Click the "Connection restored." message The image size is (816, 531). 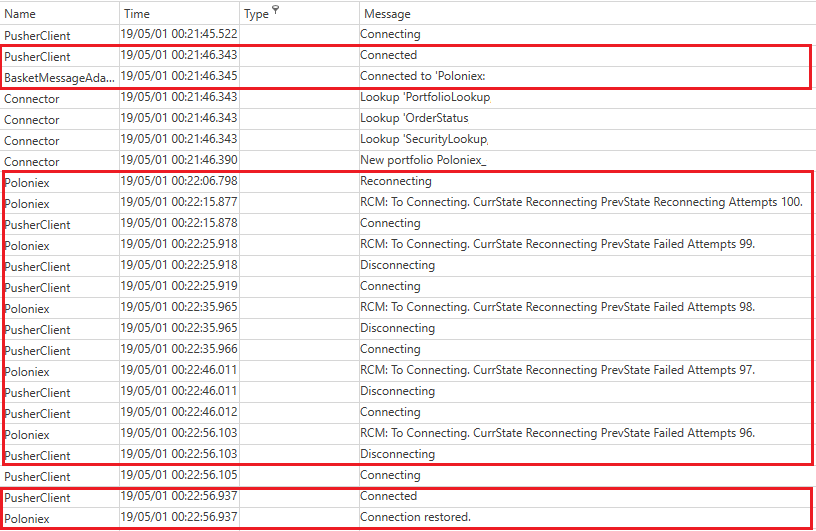415,517
